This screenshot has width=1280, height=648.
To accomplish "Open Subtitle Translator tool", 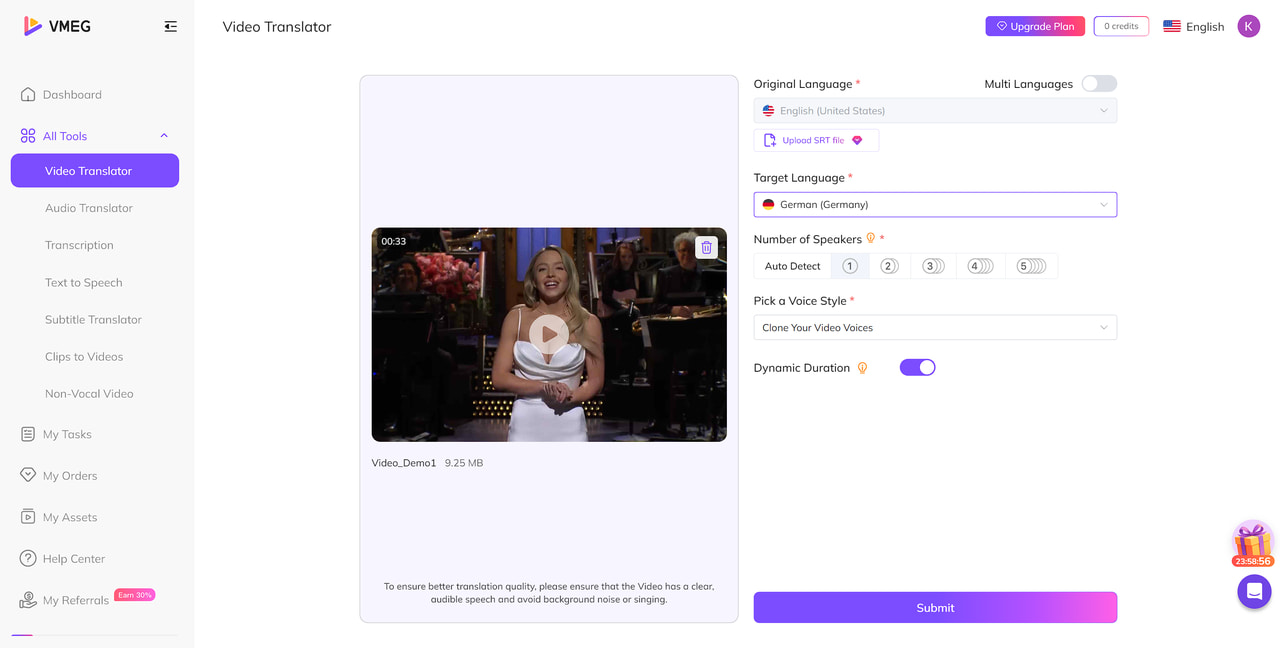I will click(x=93, y=320).
